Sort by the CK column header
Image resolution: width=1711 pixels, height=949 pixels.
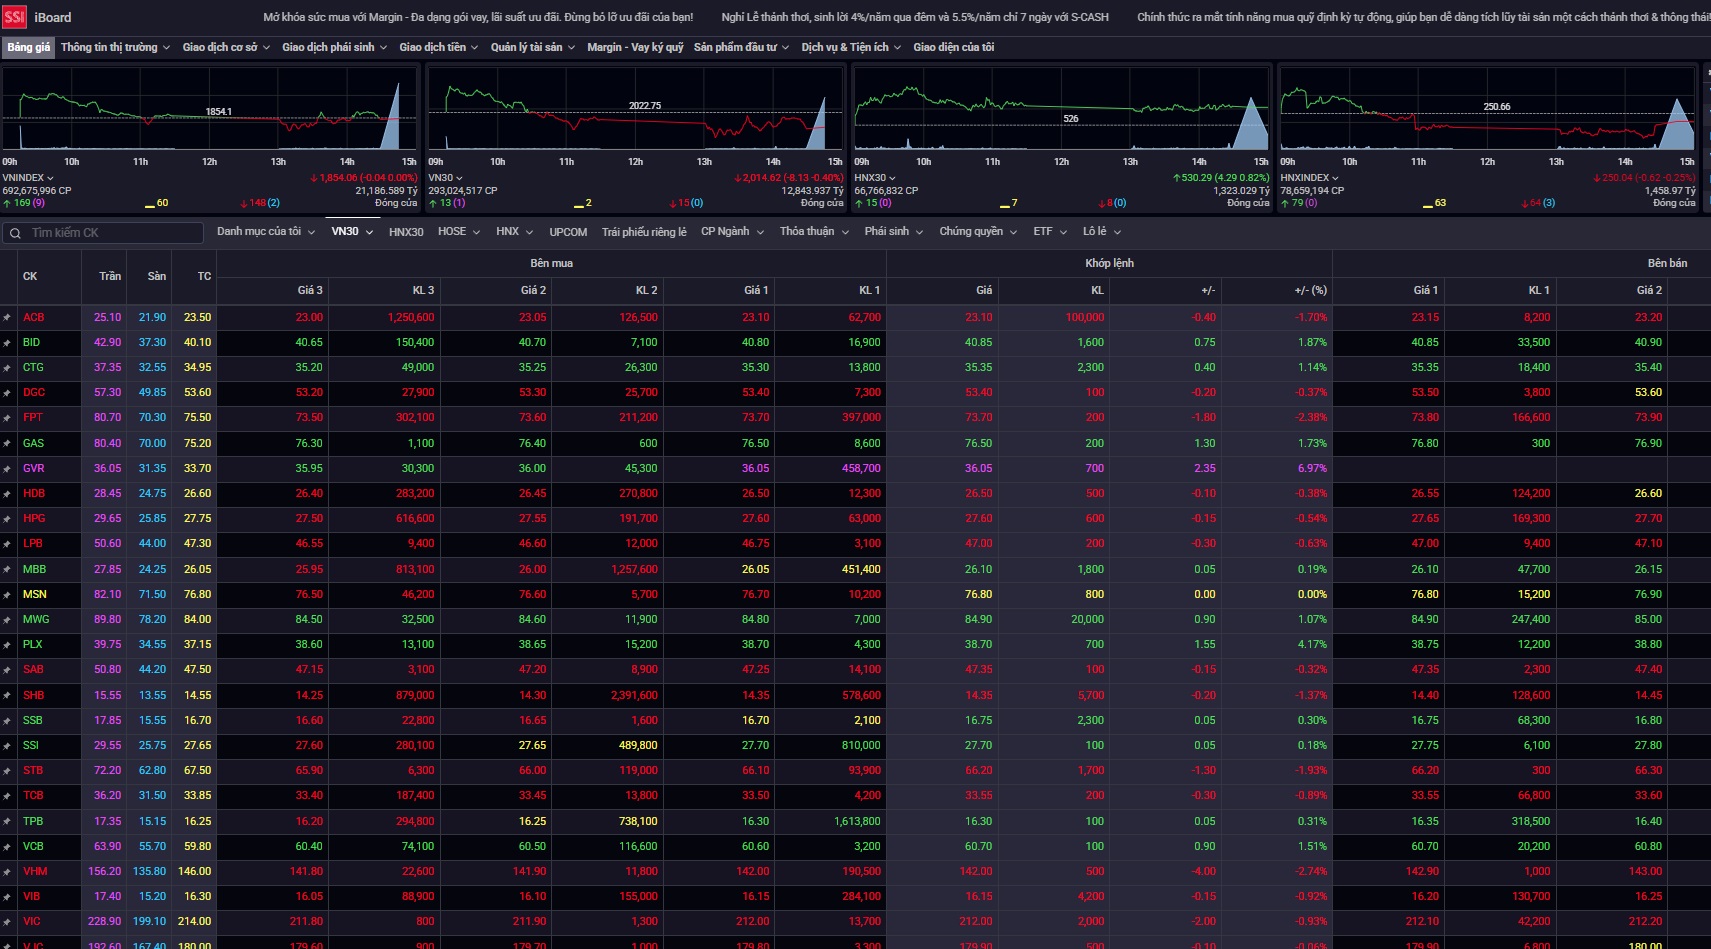coord(30,277)
